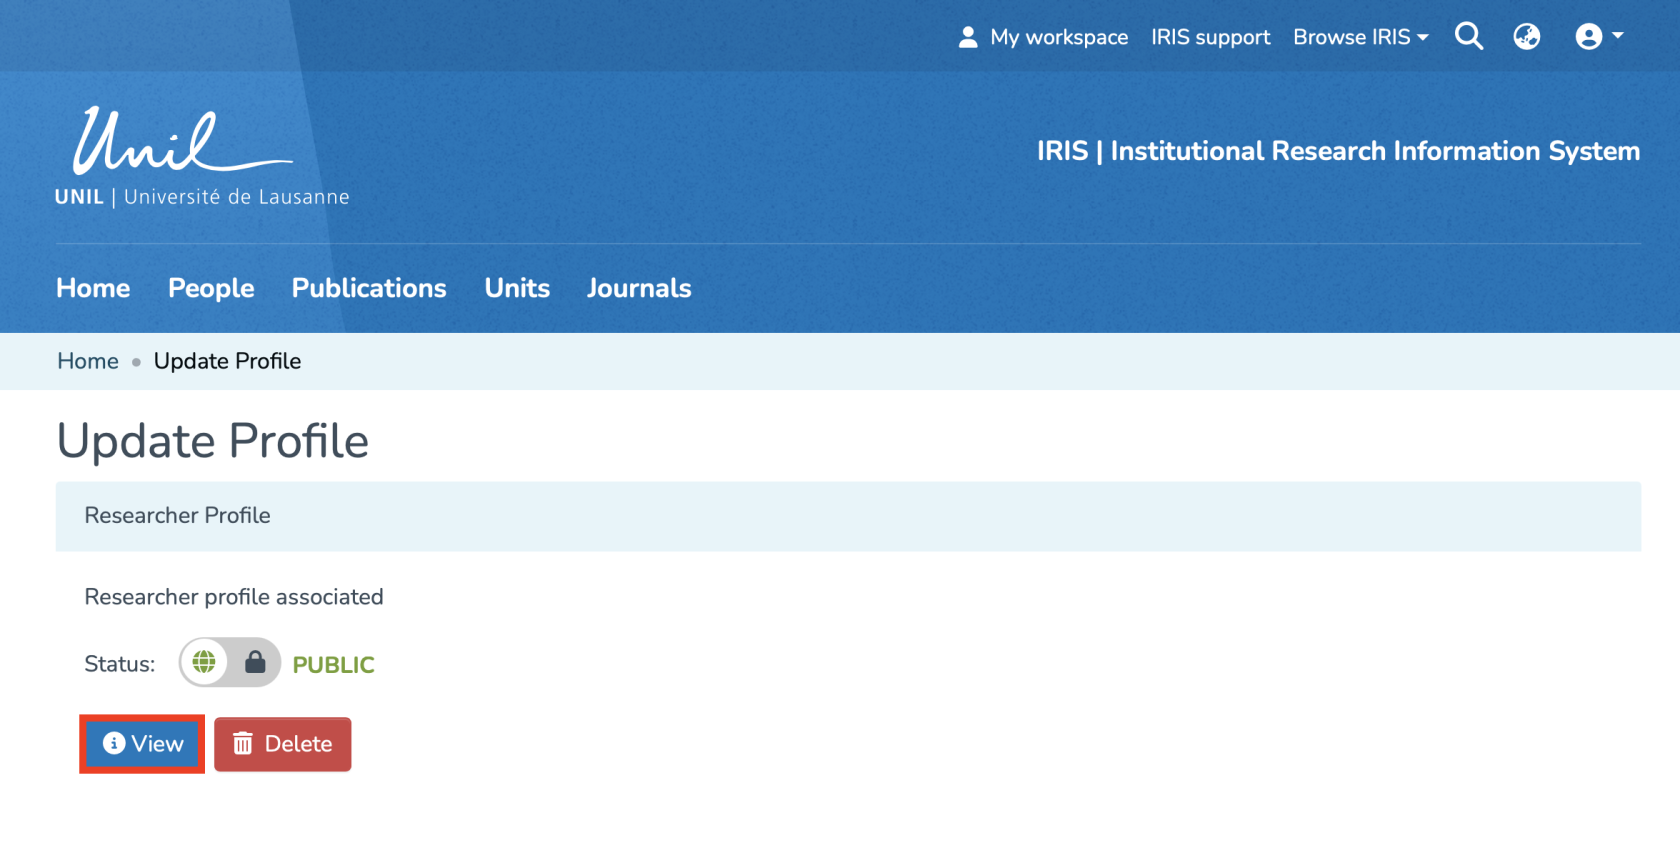Click the search magnifier icon
Screen dimensions: 1680x843
[1468, 37]
